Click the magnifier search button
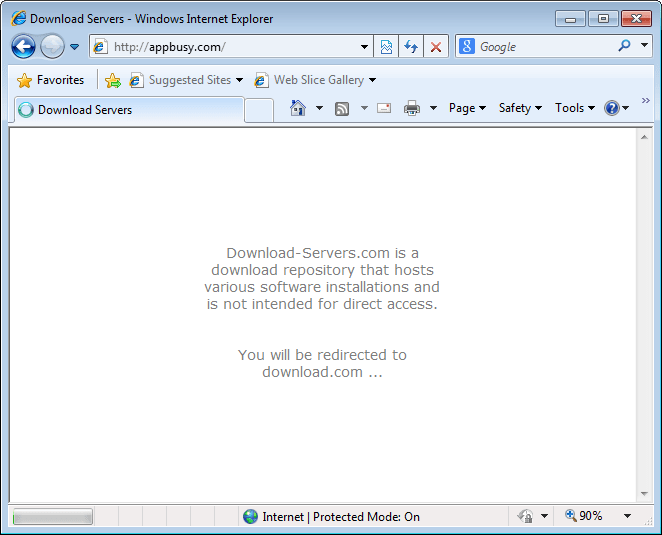This screenshot has height=535, width=662. click(x=624, y=46)
